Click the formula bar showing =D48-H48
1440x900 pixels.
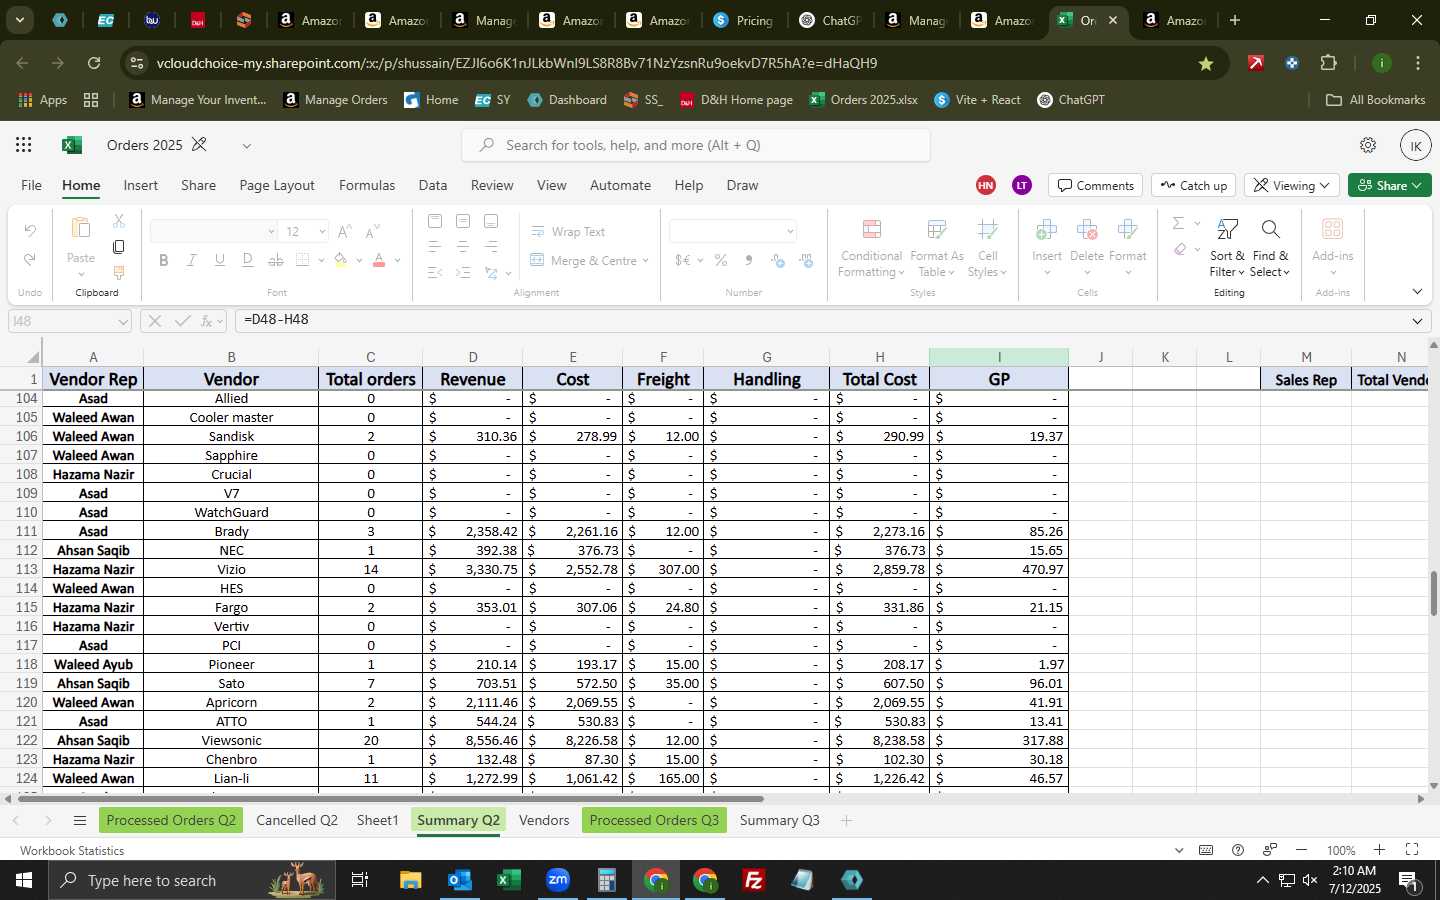[820, 320]
